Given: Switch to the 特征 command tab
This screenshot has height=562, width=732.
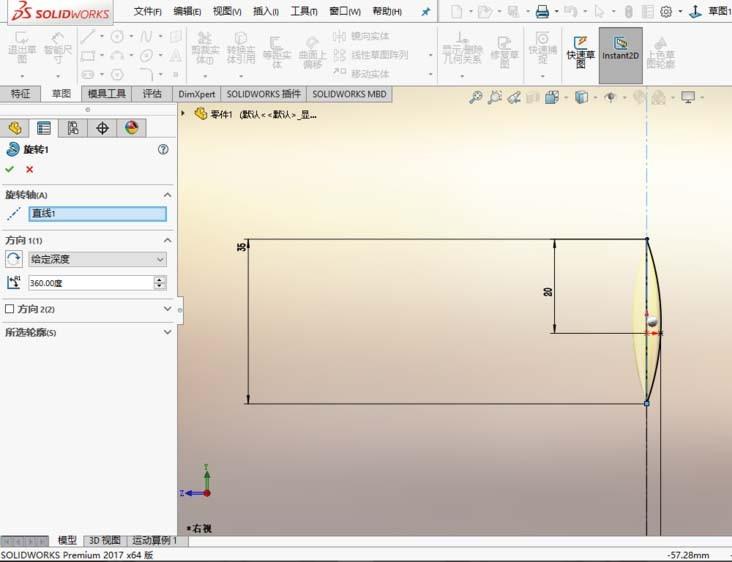Looking at the screenshot, I should pos(20,94).
